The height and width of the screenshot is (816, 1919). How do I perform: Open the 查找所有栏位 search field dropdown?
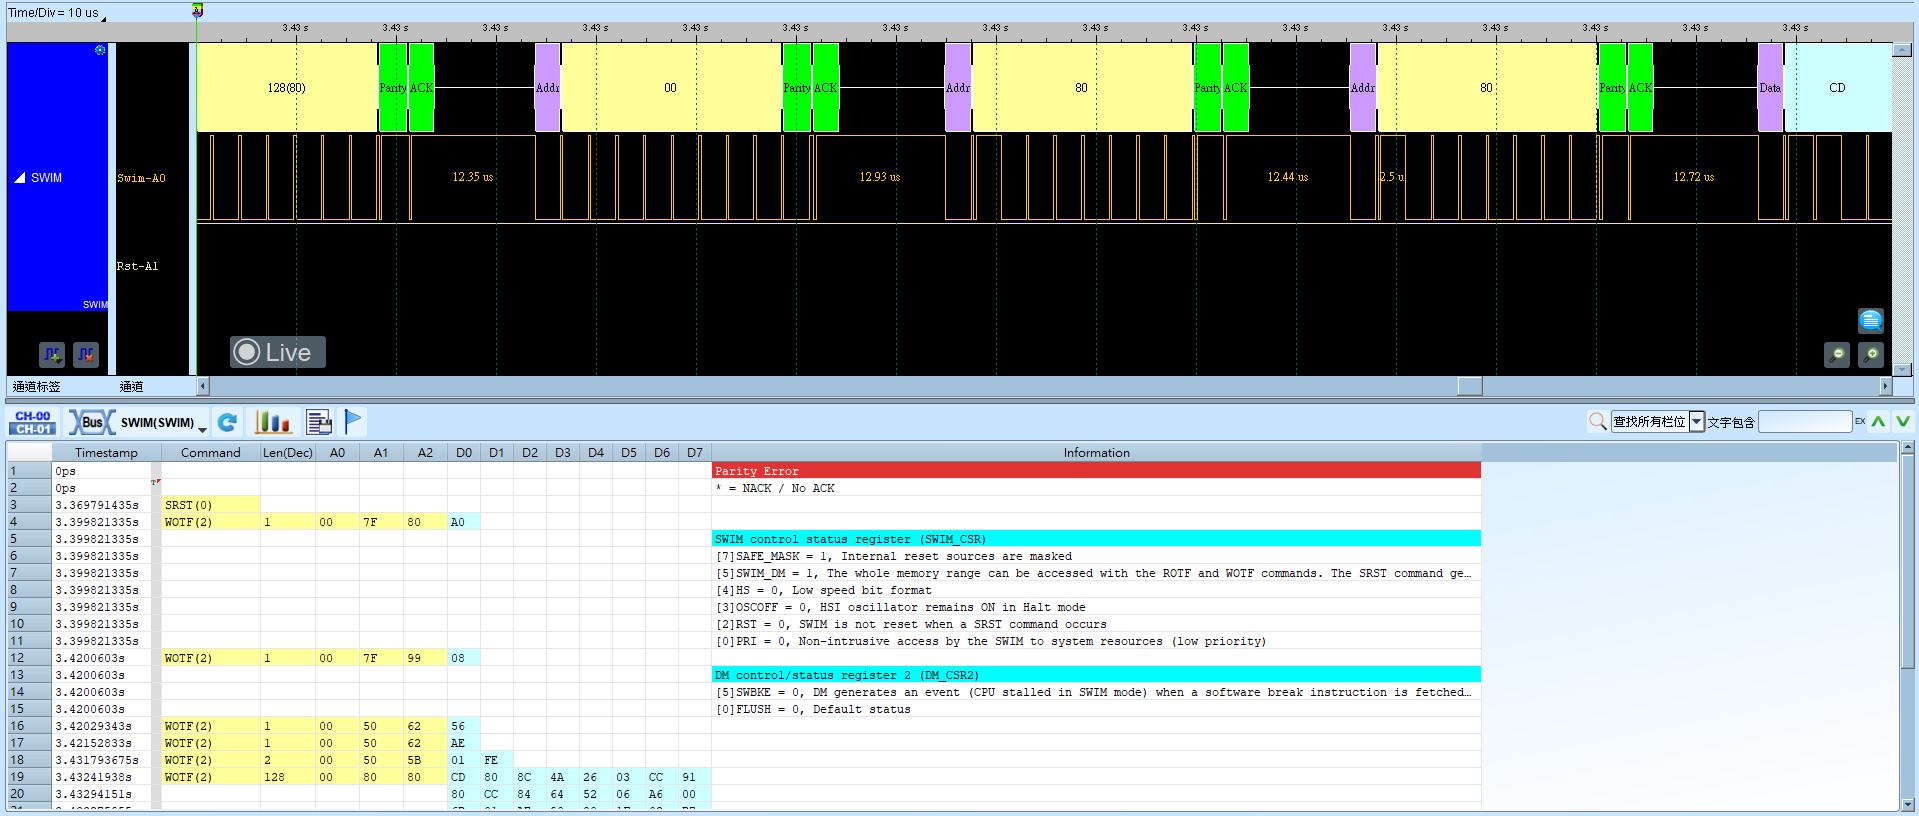click(1697, 422)
